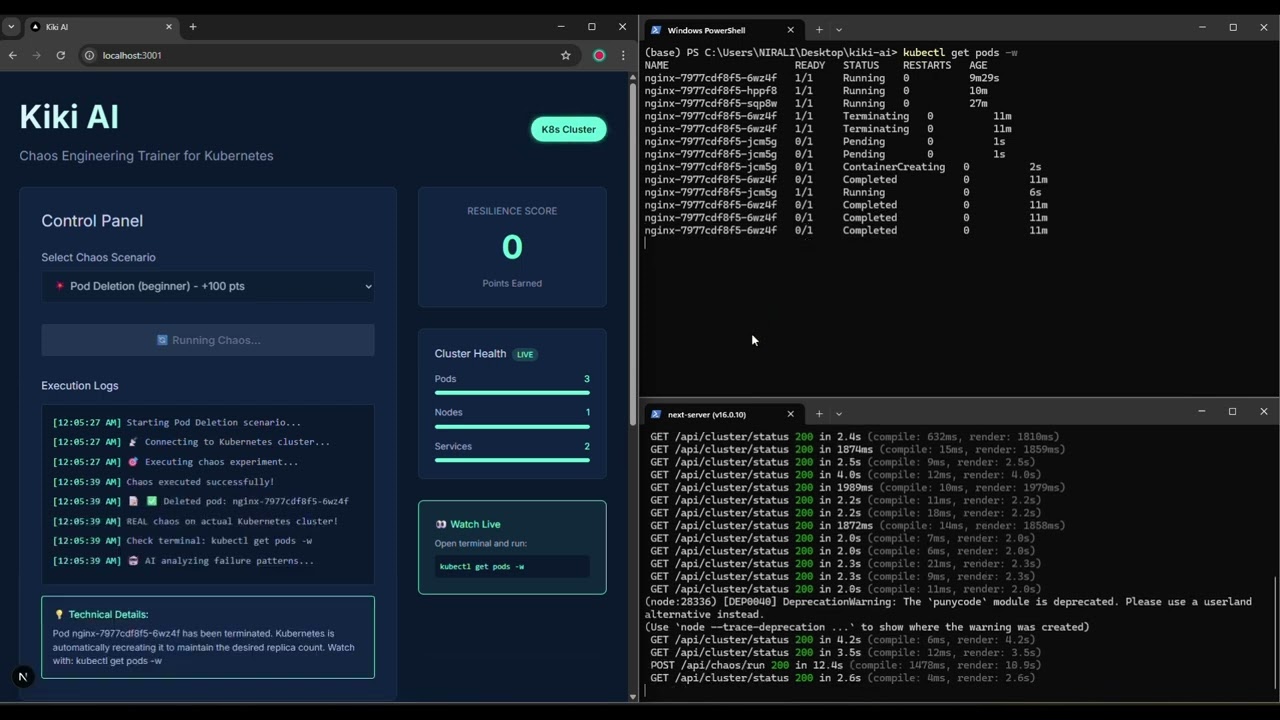
Task: Click the nginx-7977cdf8f5-sqp8w pod row
Action: [817, 103]
